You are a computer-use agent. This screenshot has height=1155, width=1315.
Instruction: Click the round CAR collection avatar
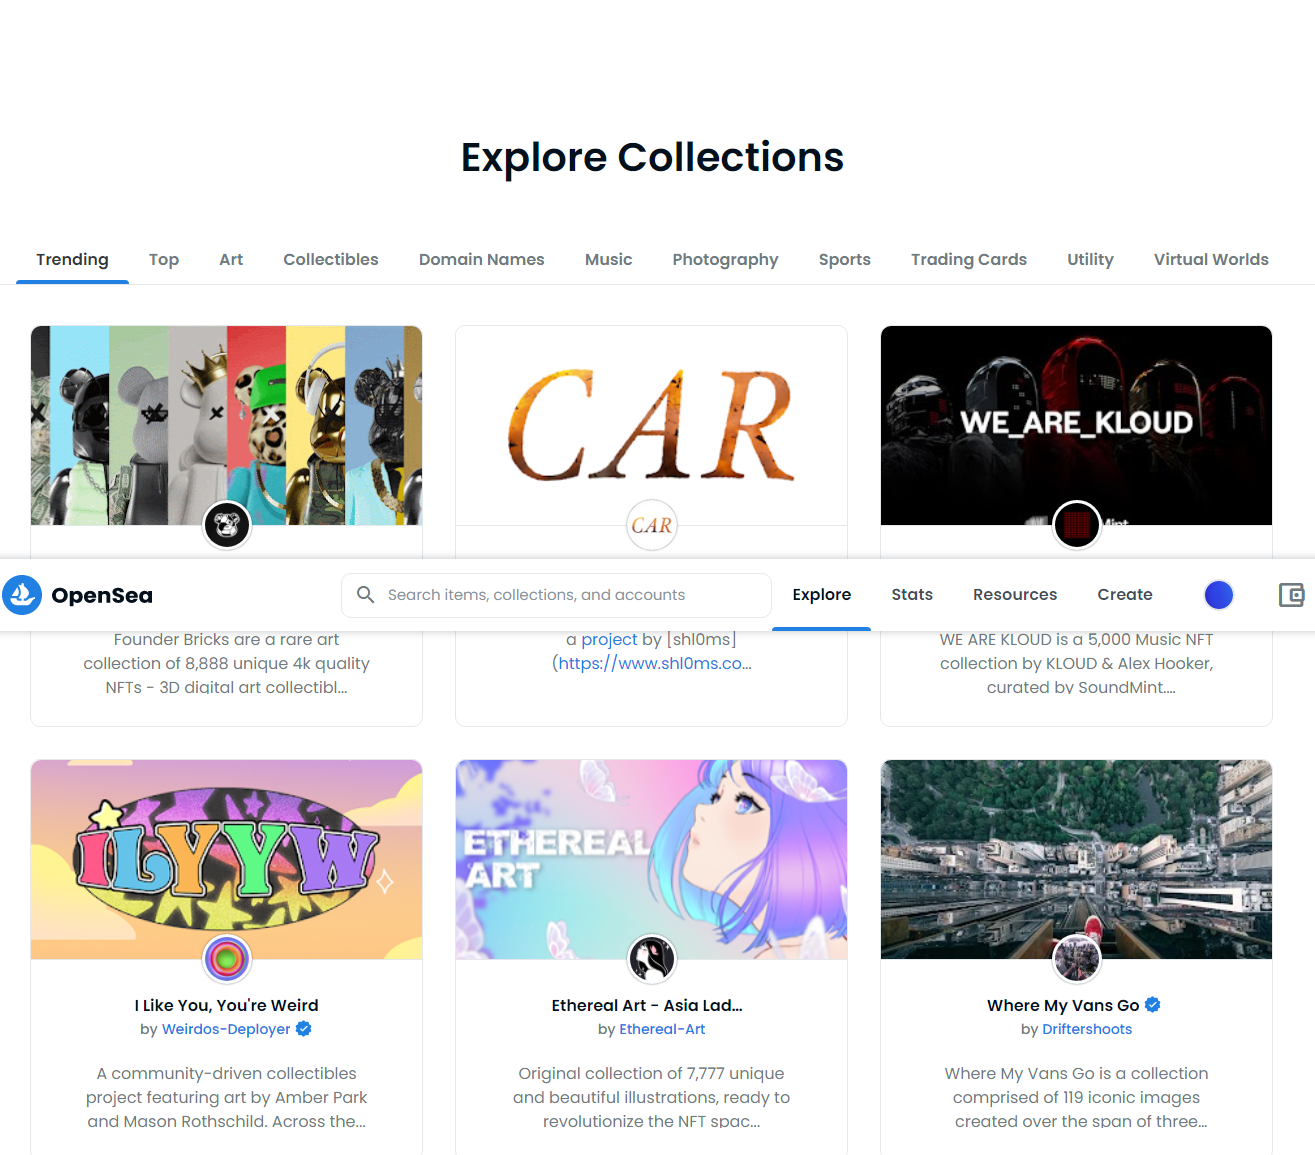652,525
